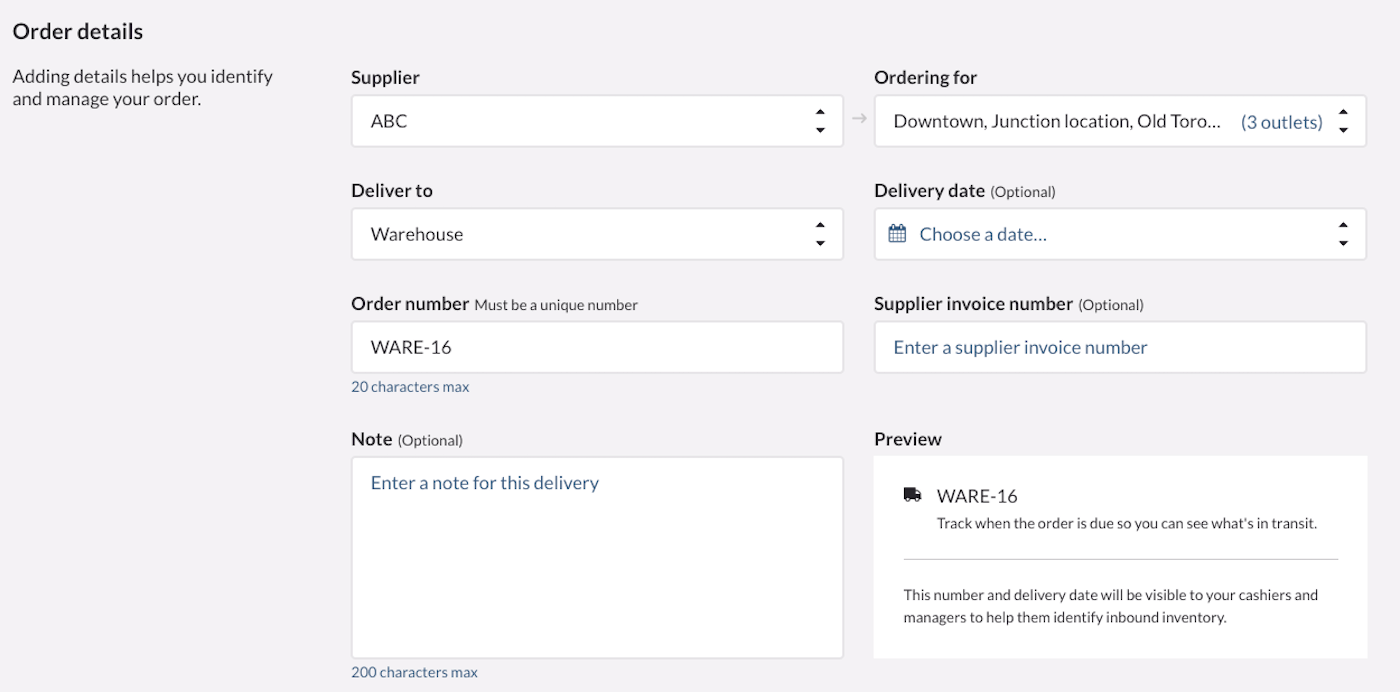Click the note textarea for this delivery
This screenshot has width=1400, height=692.
tap(597, 556)
